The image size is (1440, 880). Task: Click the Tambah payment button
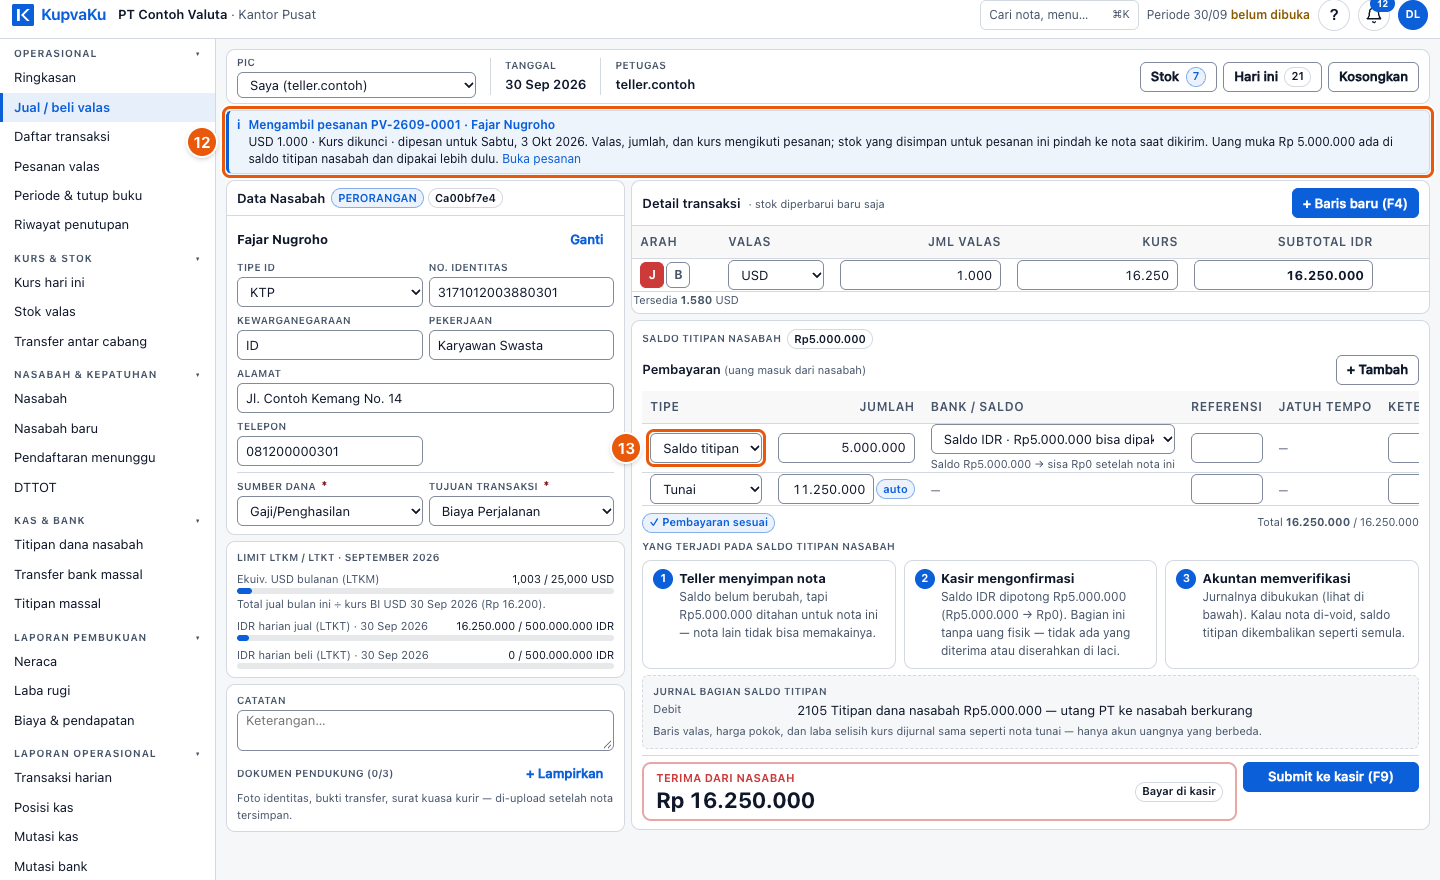1377,370
